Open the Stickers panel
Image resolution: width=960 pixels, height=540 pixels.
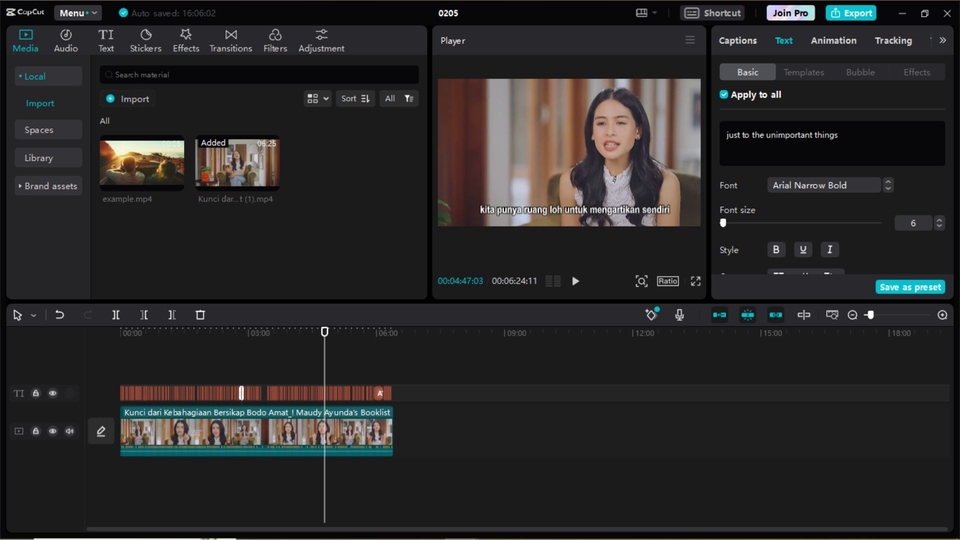(145, 40)
